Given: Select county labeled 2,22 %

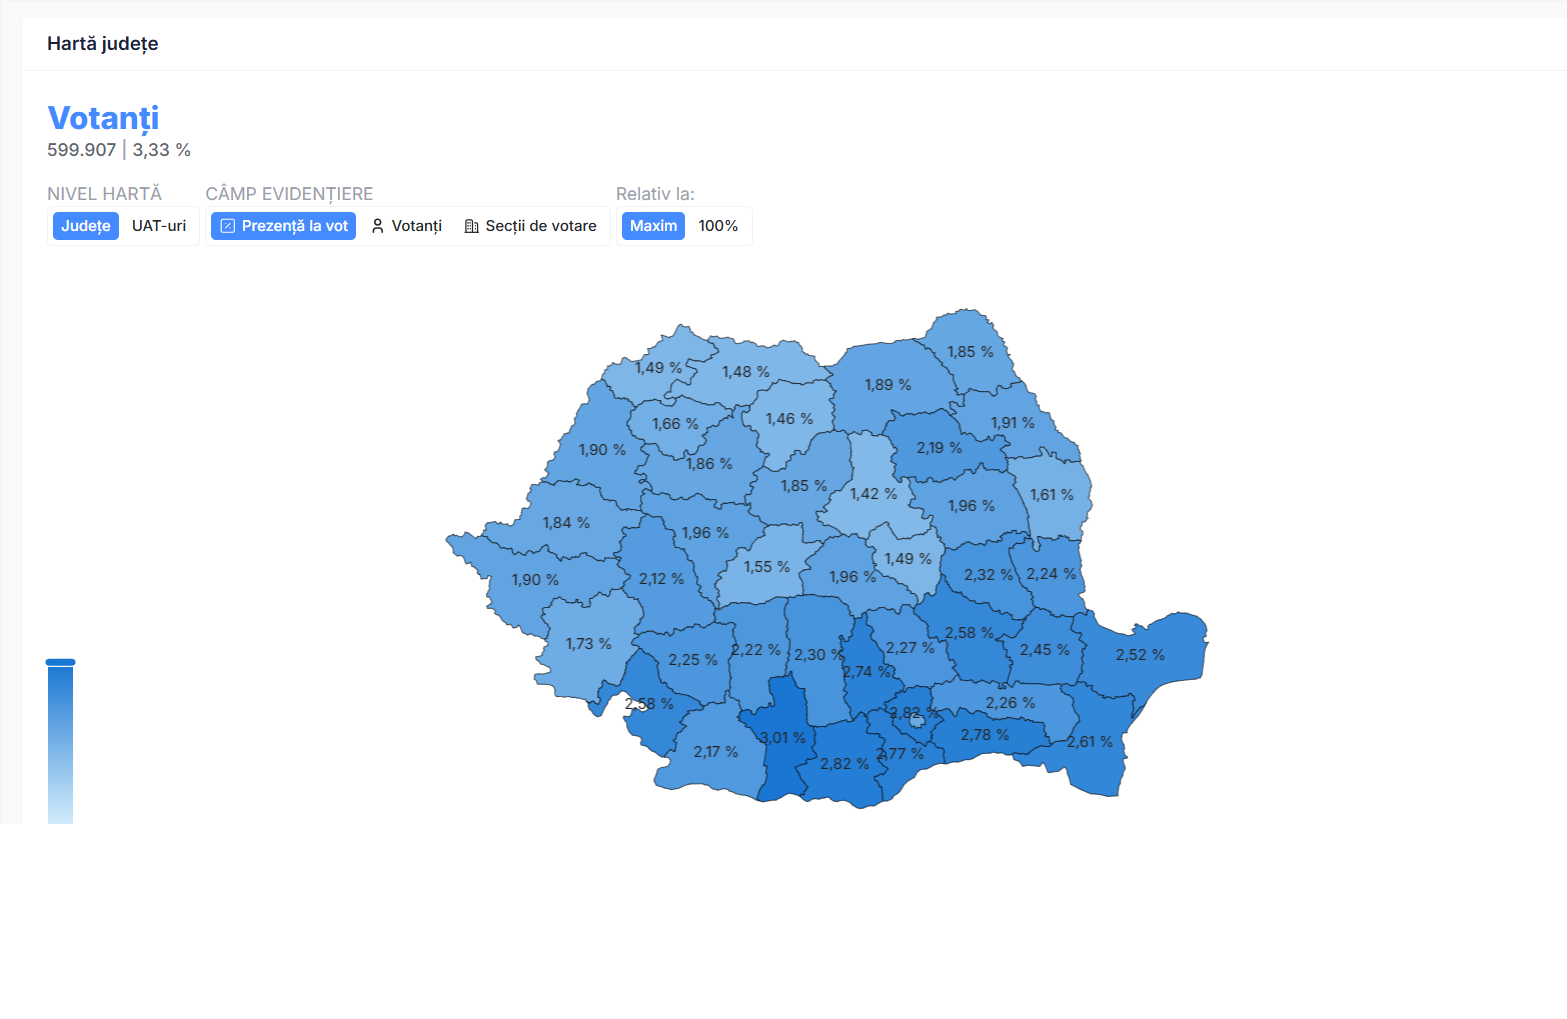Looking at the screenshot, I should tap(755, 650).
